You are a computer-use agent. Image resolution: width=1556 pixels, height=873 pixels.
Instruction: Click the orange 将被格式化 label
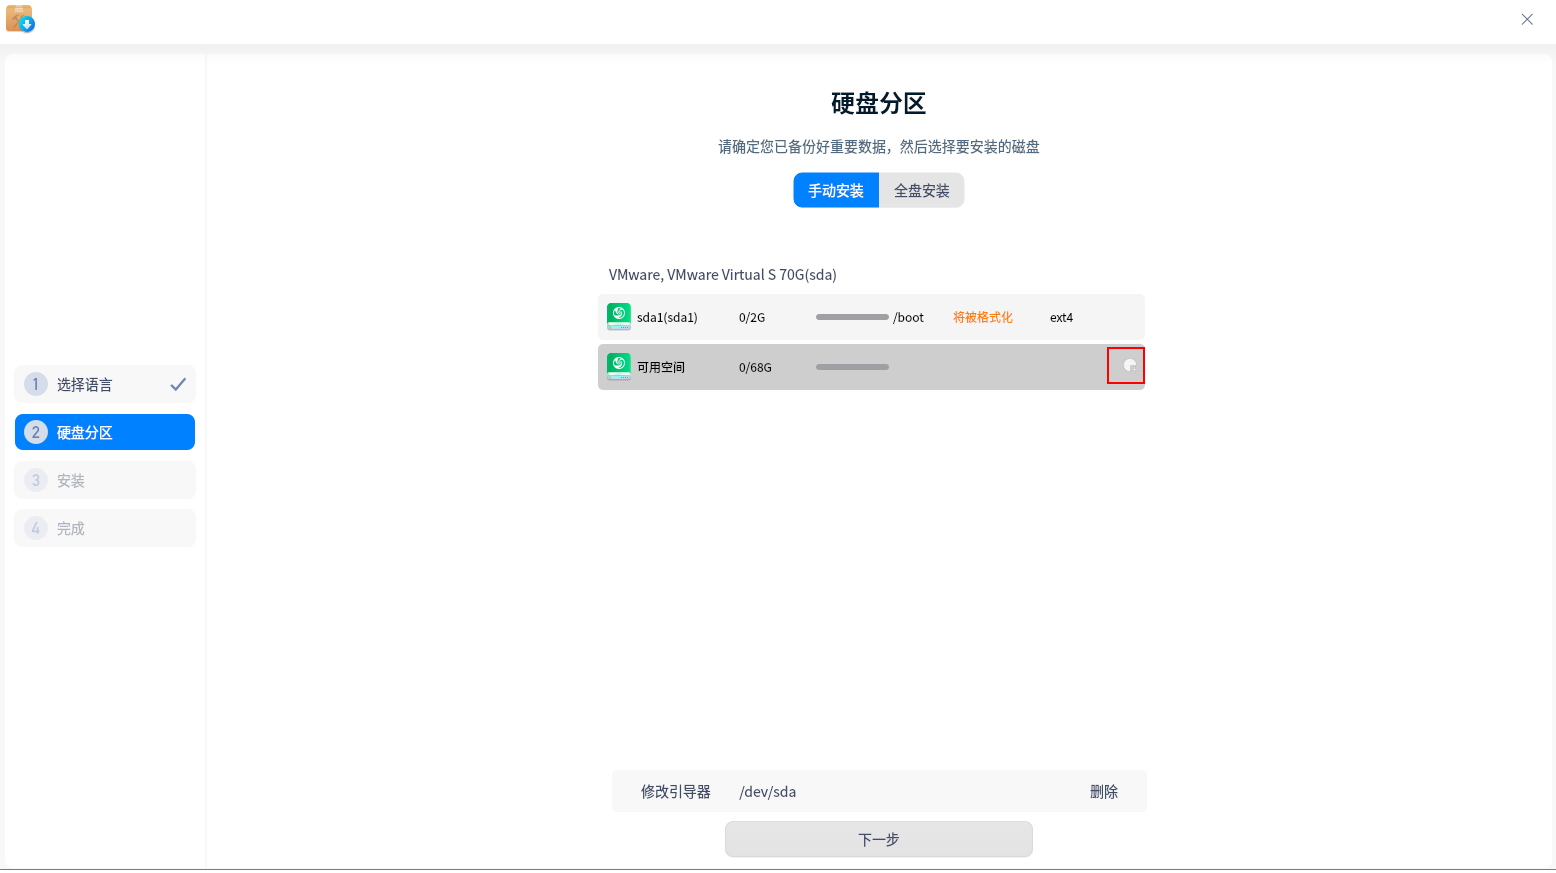click(x=983, y=317)
